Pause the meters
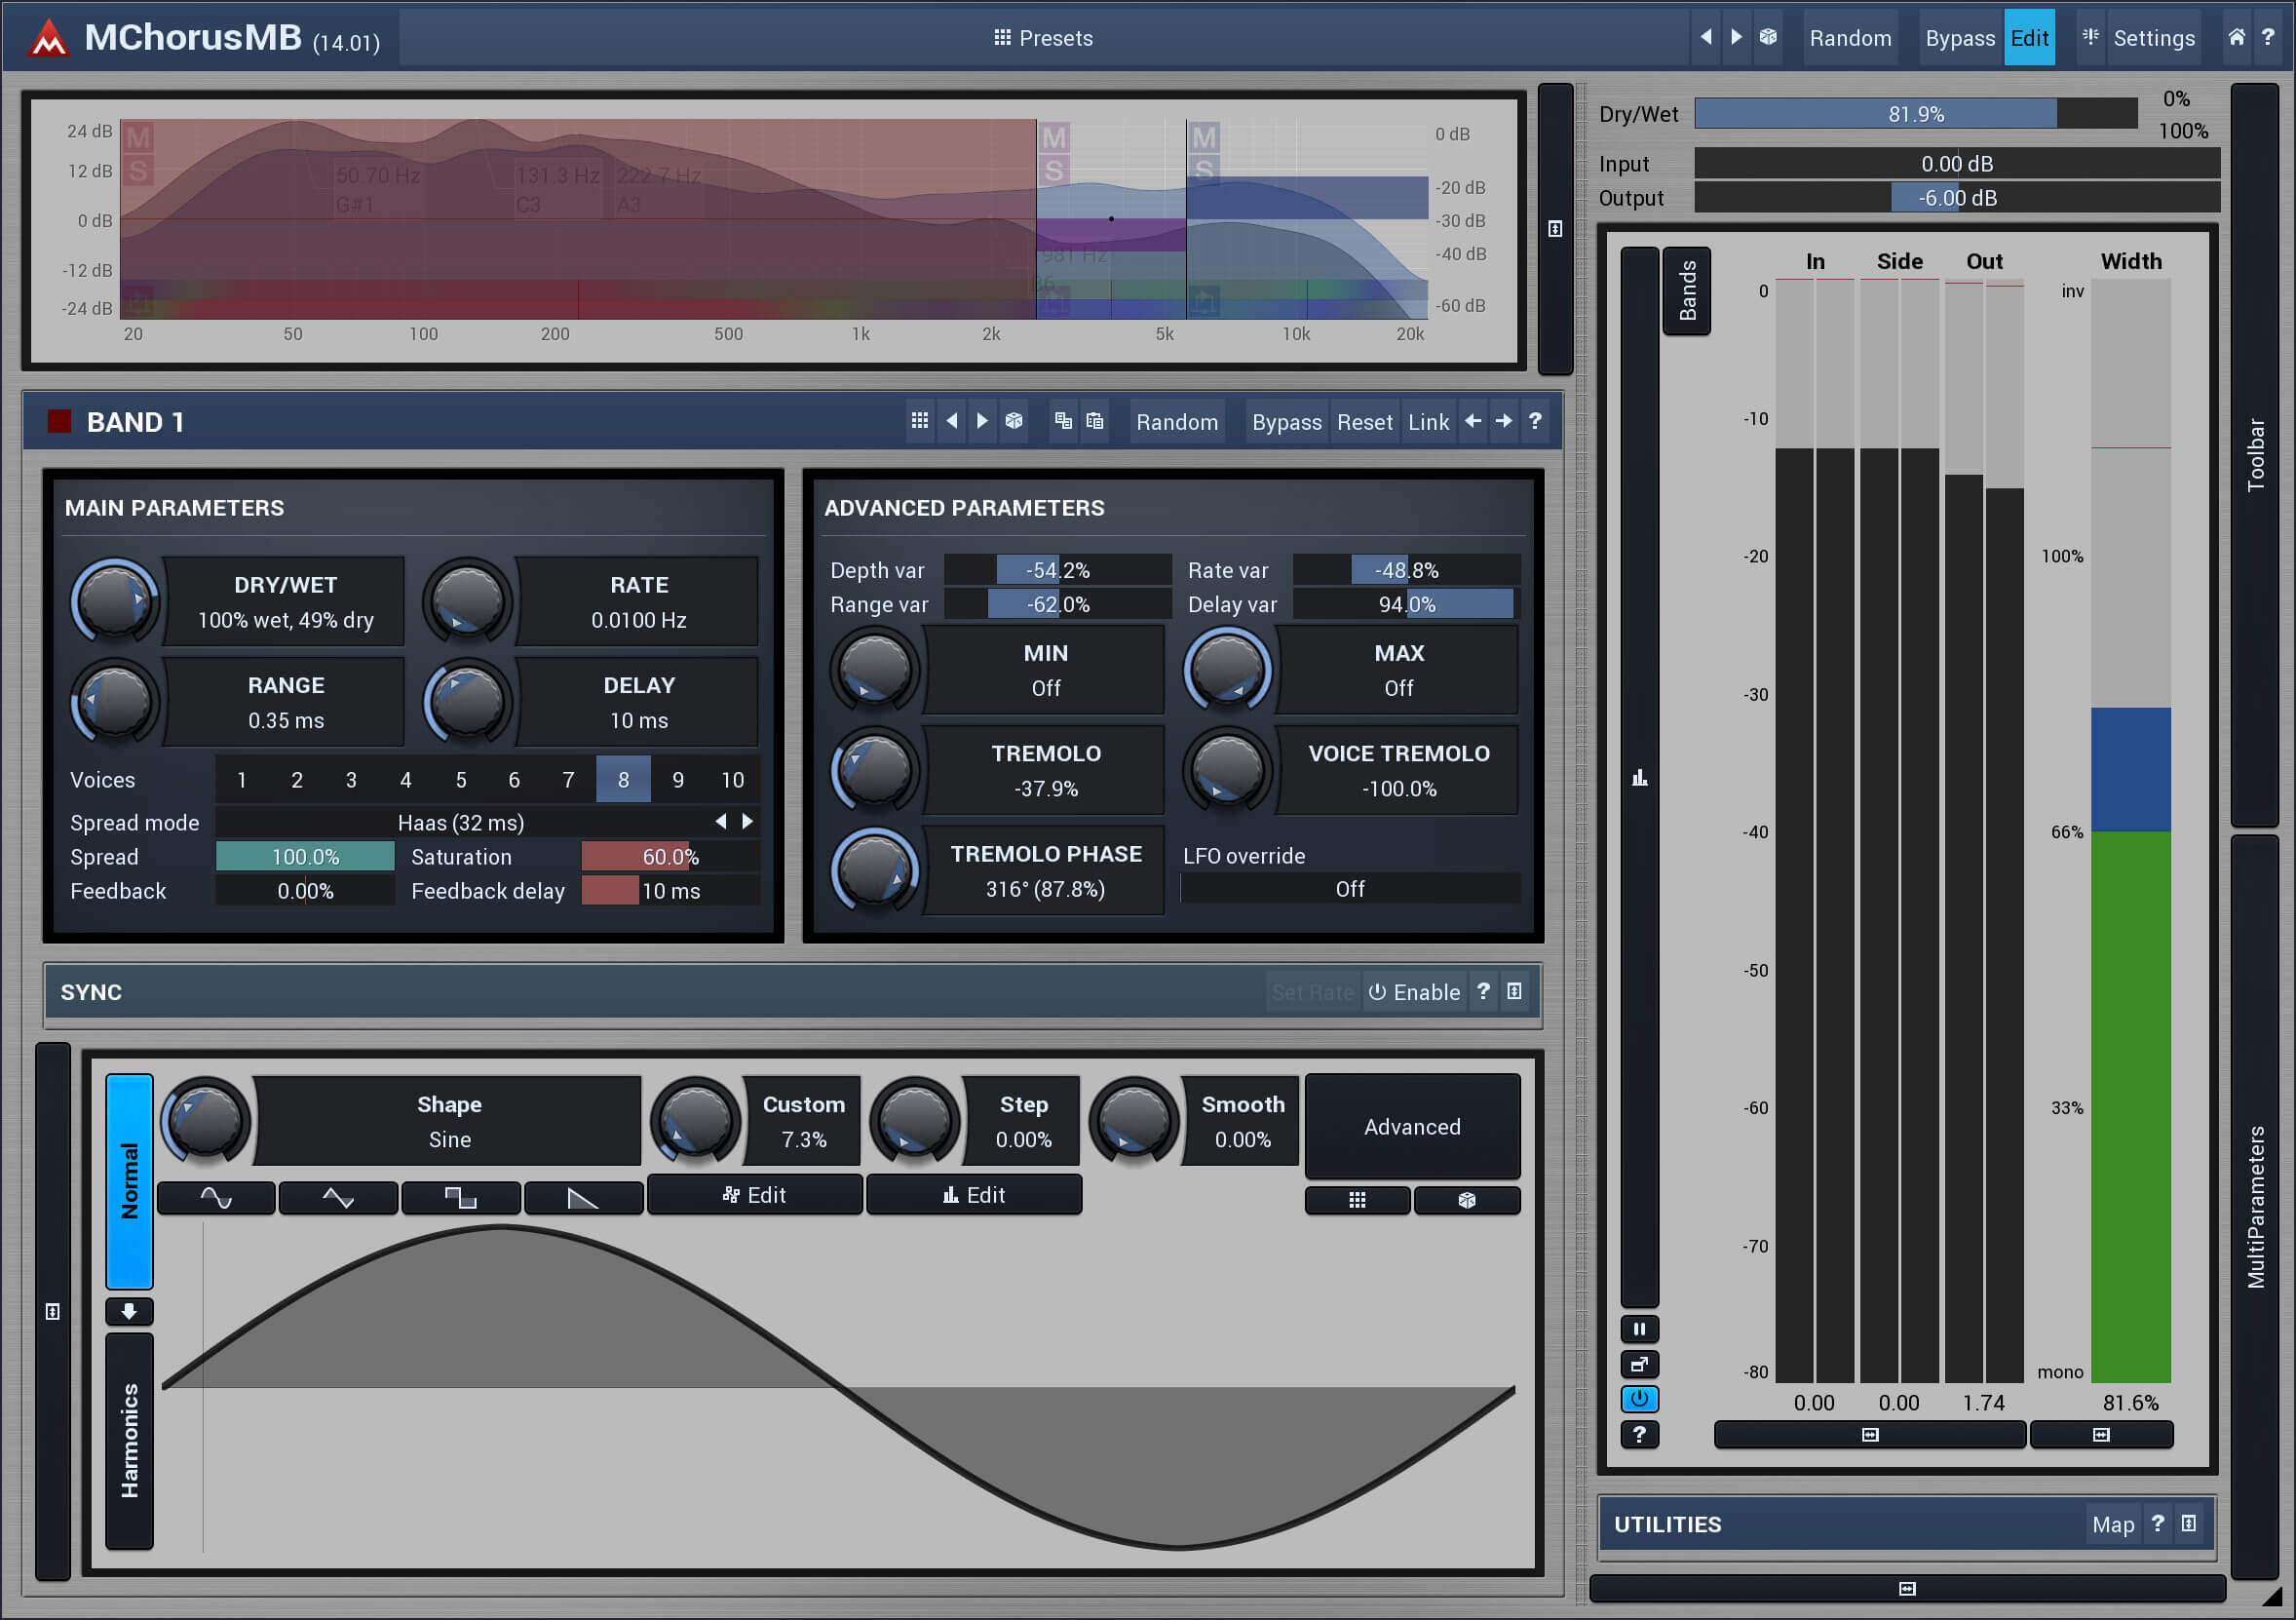Screen dimensions: 2296x1620 click(x=1640, y=1329)
